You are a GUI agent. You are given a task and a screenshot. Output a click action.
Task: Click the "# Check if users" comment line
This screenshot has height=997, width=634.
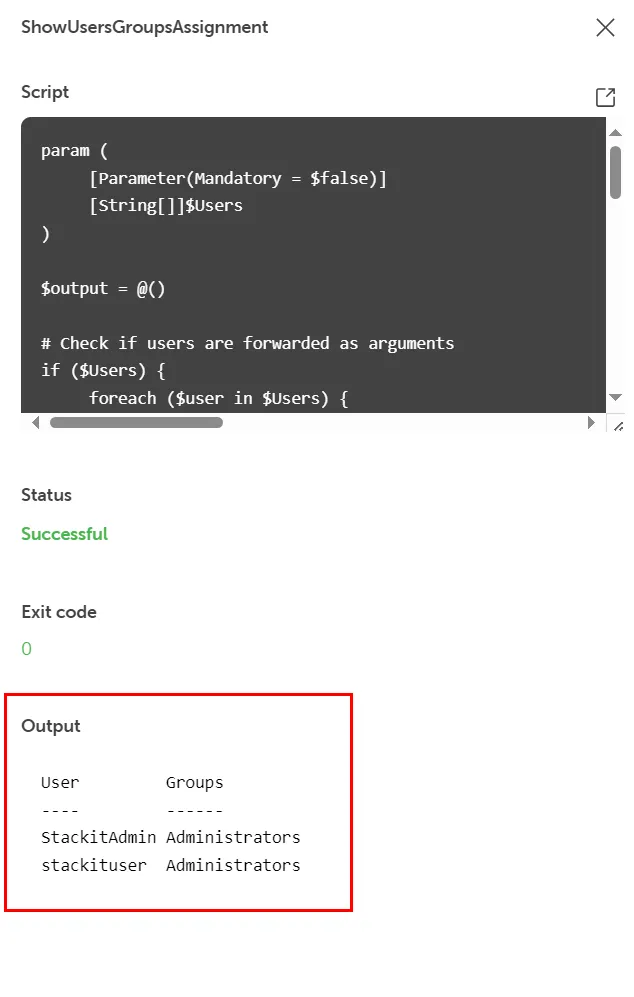247,343
